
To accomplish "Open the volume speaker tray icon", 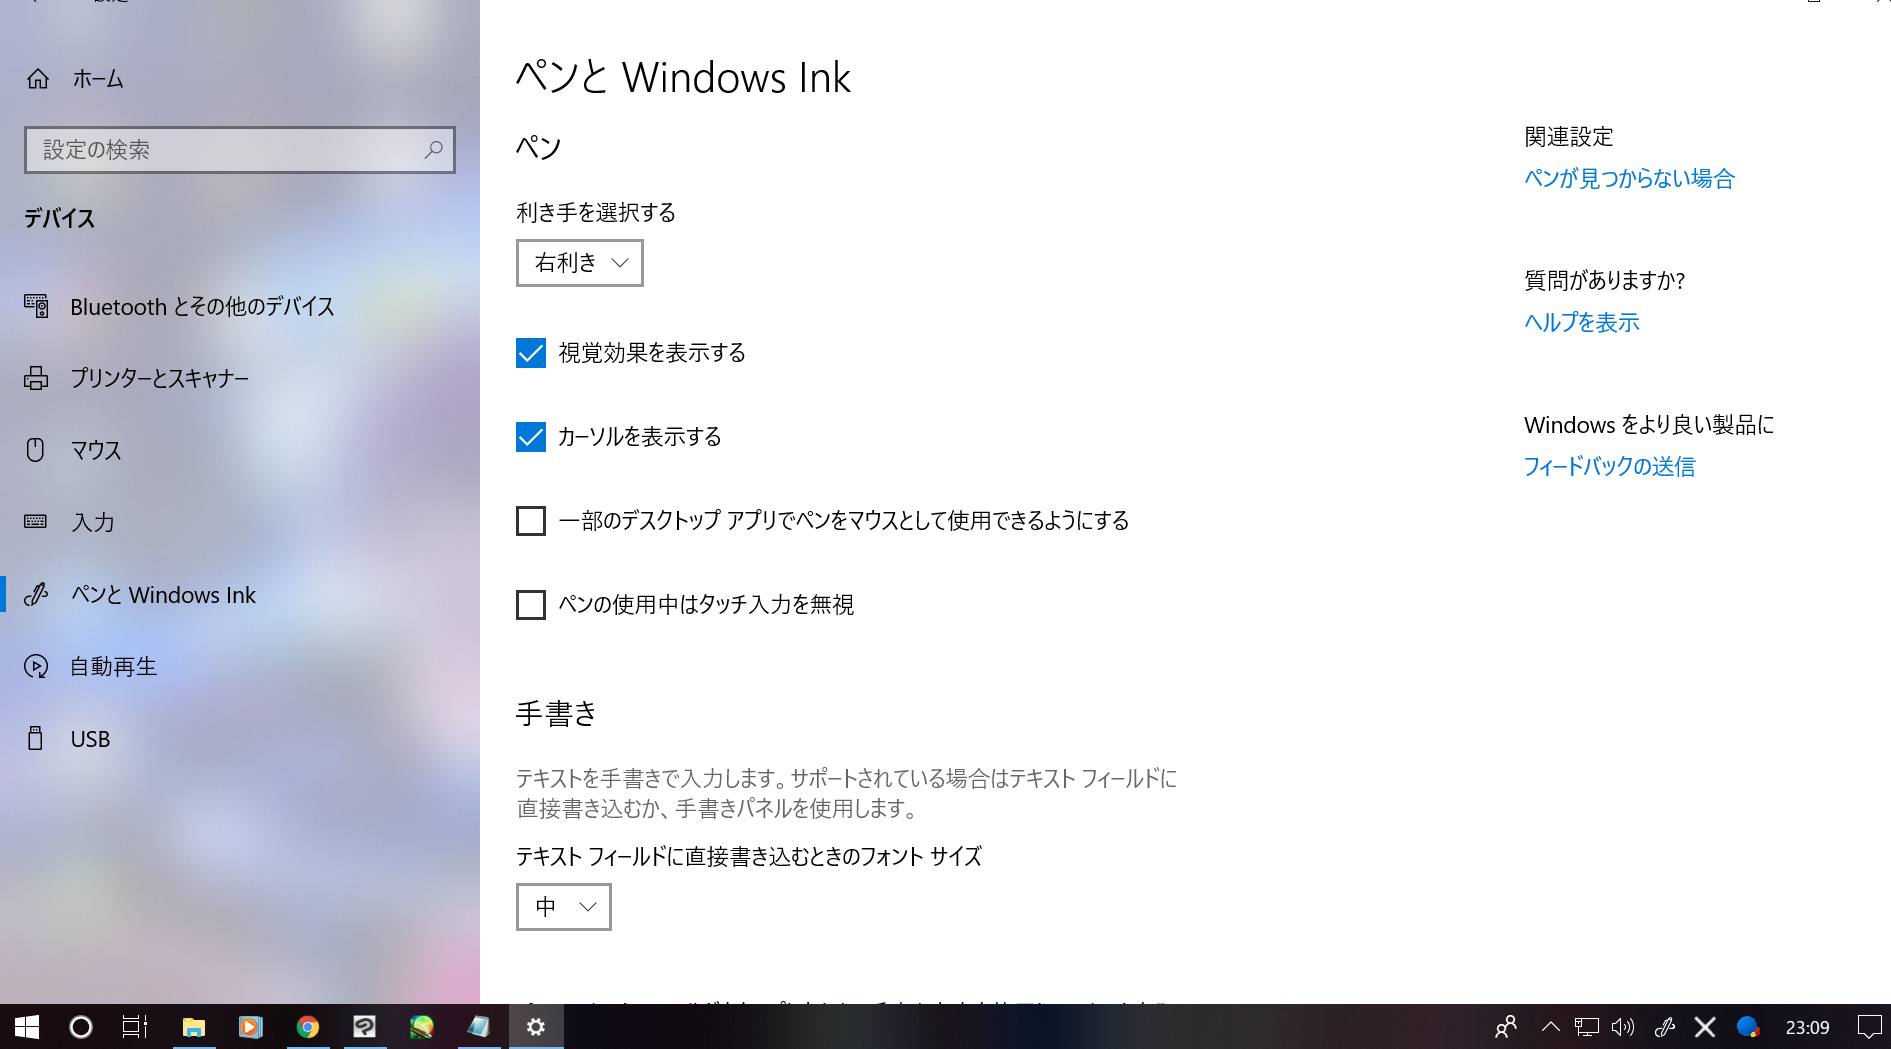I will coord(1623,1027).
